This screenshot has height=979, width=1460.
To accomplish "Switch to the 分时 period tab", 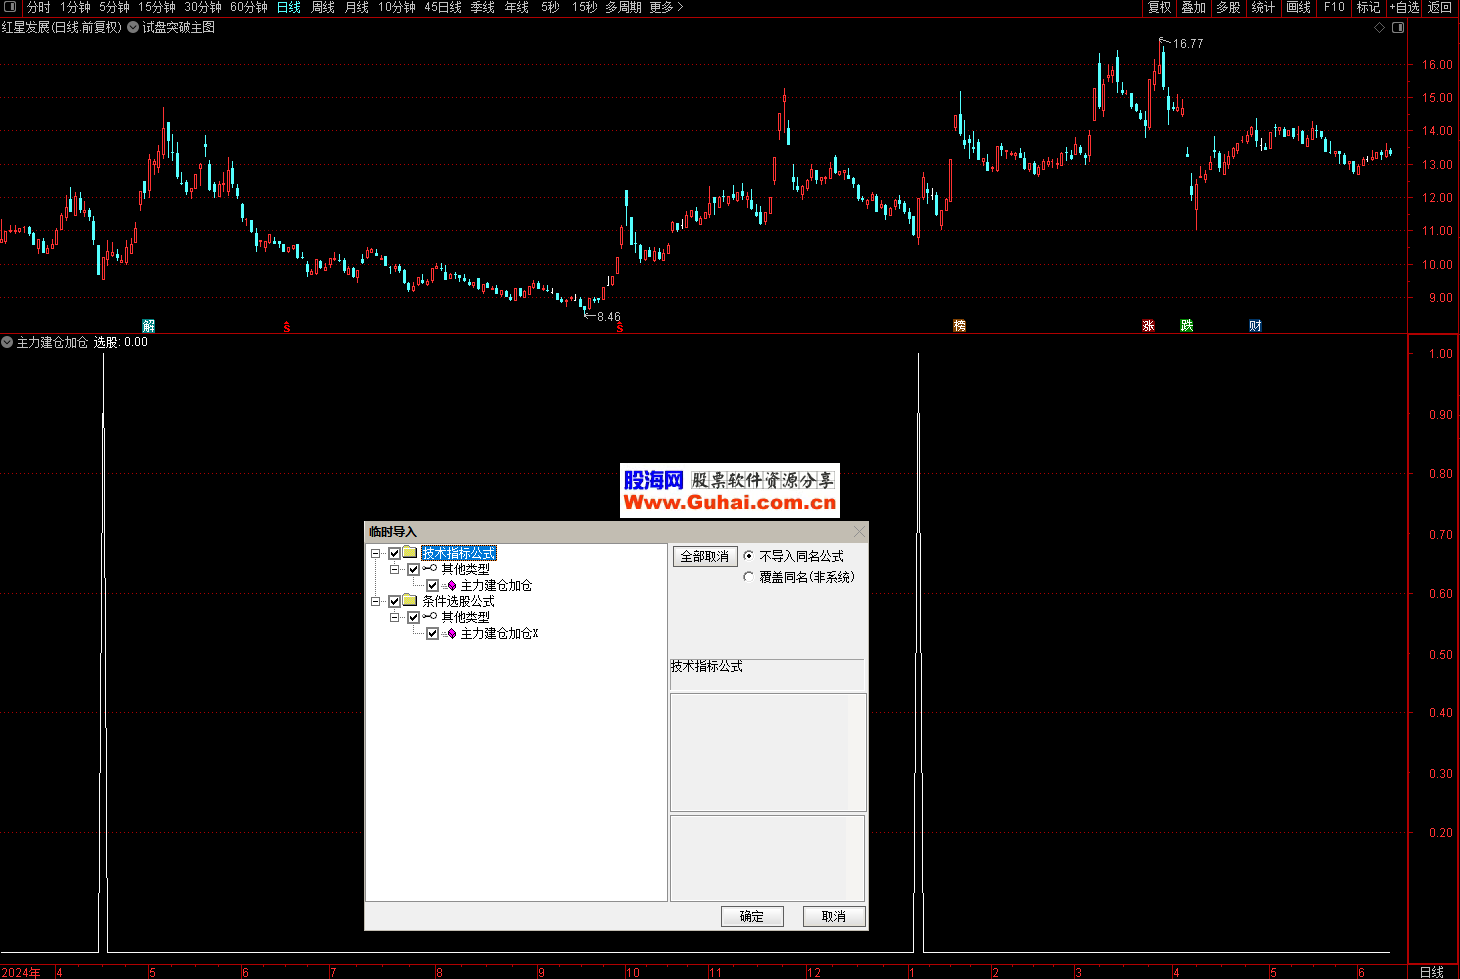I will (38, 7).
